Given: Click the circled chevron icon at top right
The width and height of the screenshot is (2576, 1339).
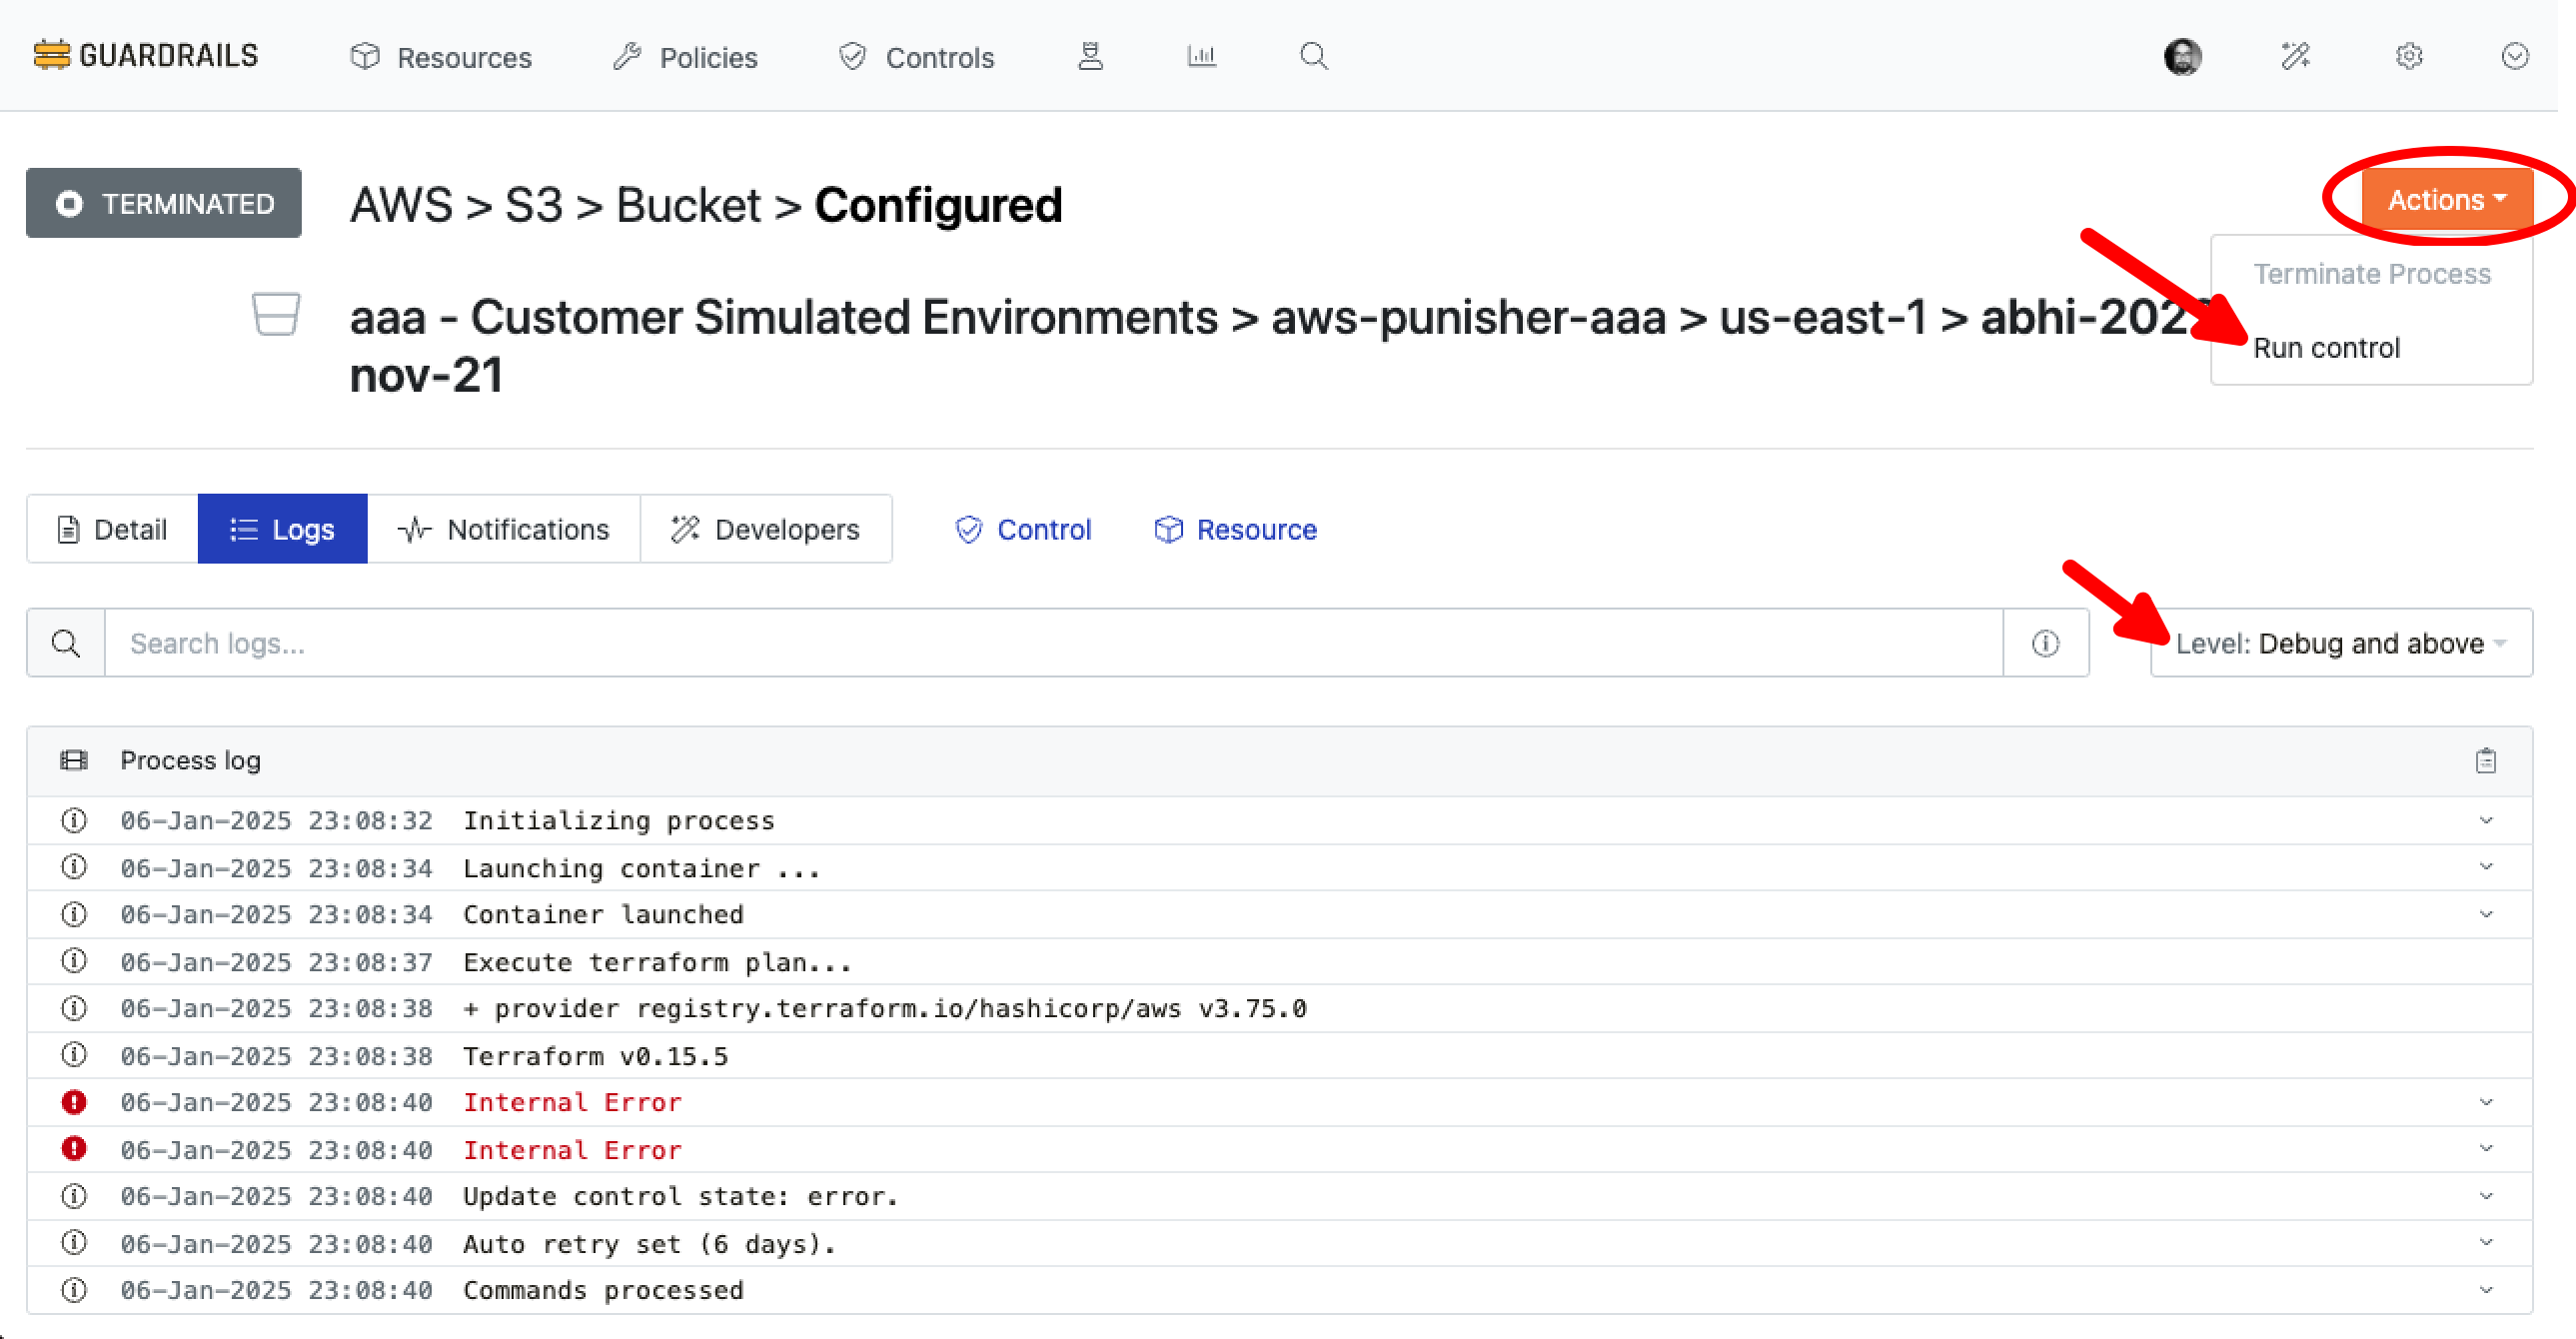Looking at the screenshot, I should (x=2514, y=57).
